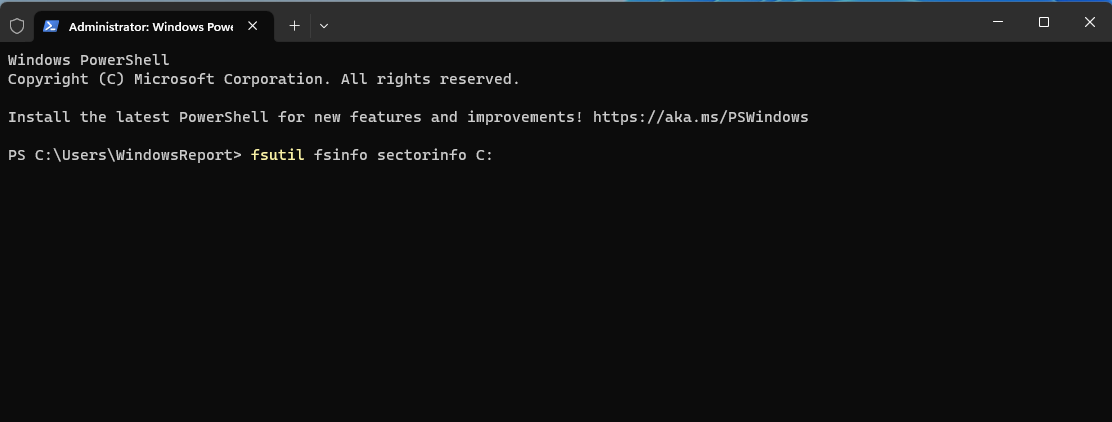The image size is (1112, 422).
Task: Open the aka.ms/PSWindows link
Action: click(700, 117)
